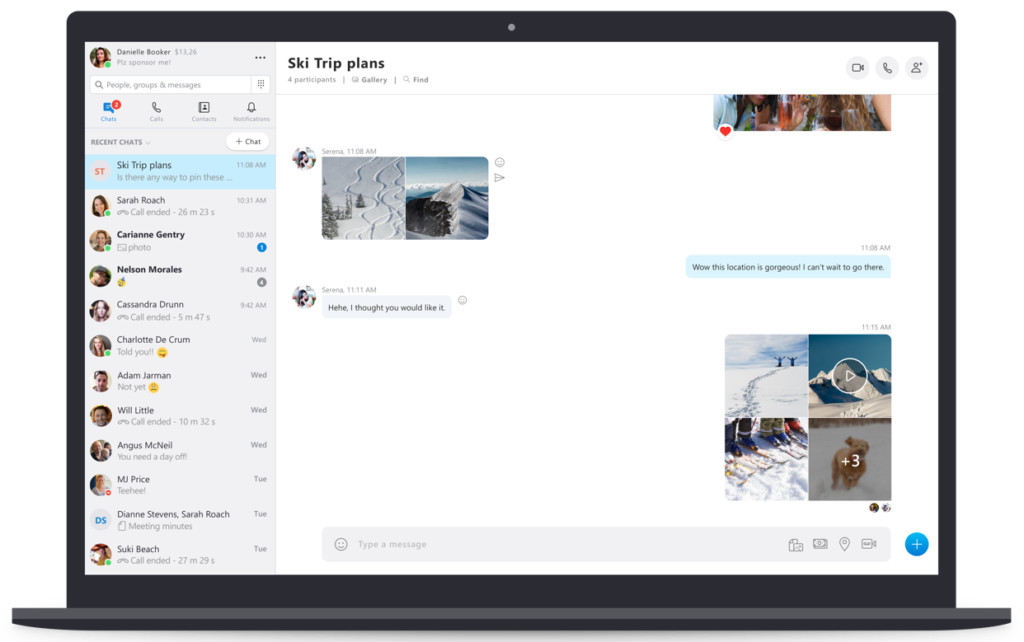Image resolution: width=1024 pixels, height=642 pixels.
Task: Toggle the heart reaction on the photo
Action: point(725,131)
